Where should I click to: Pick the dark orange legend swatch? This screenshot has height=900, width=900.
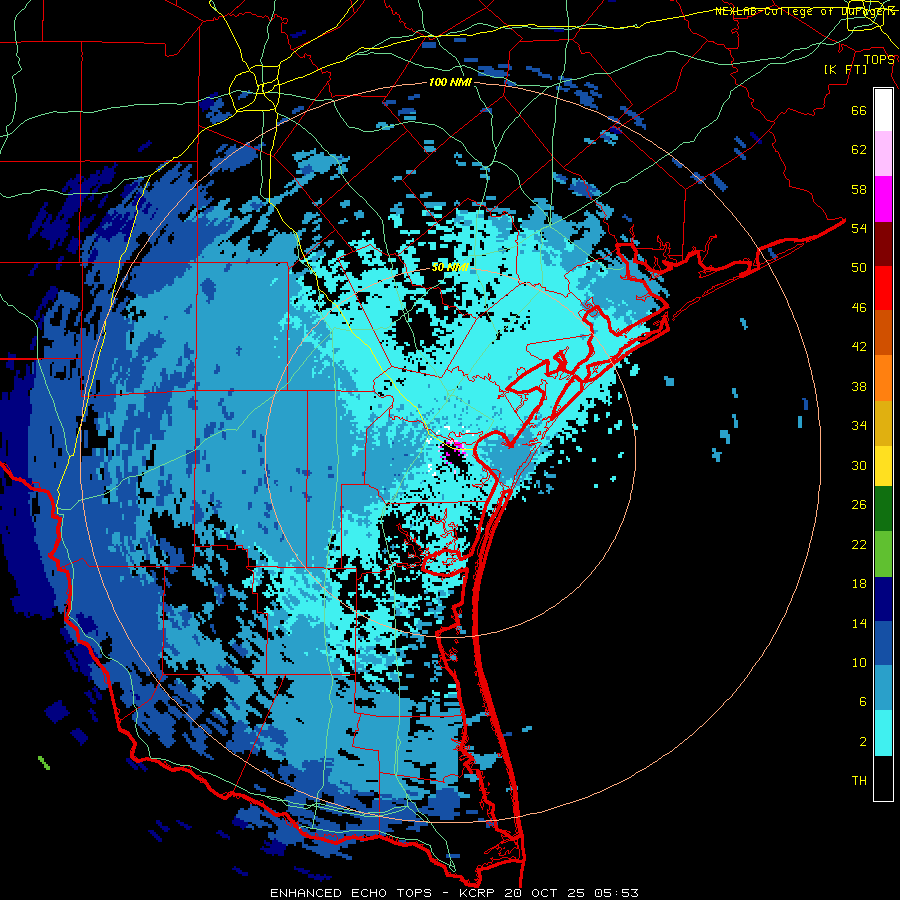(x=883, y=332)
